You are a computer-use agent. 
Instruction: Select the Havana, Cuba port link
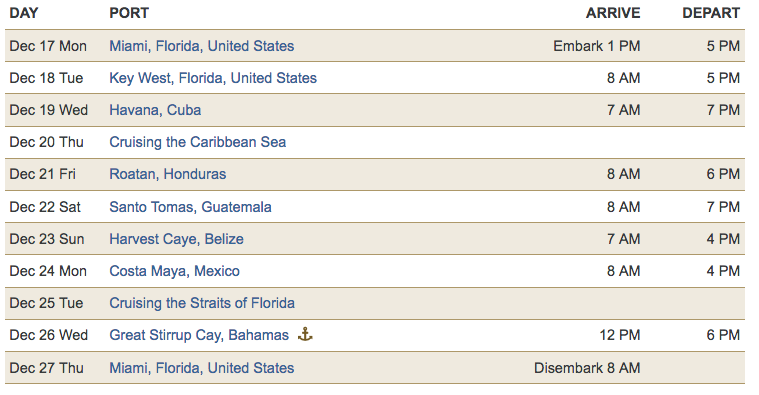click(x=155, y=110)
